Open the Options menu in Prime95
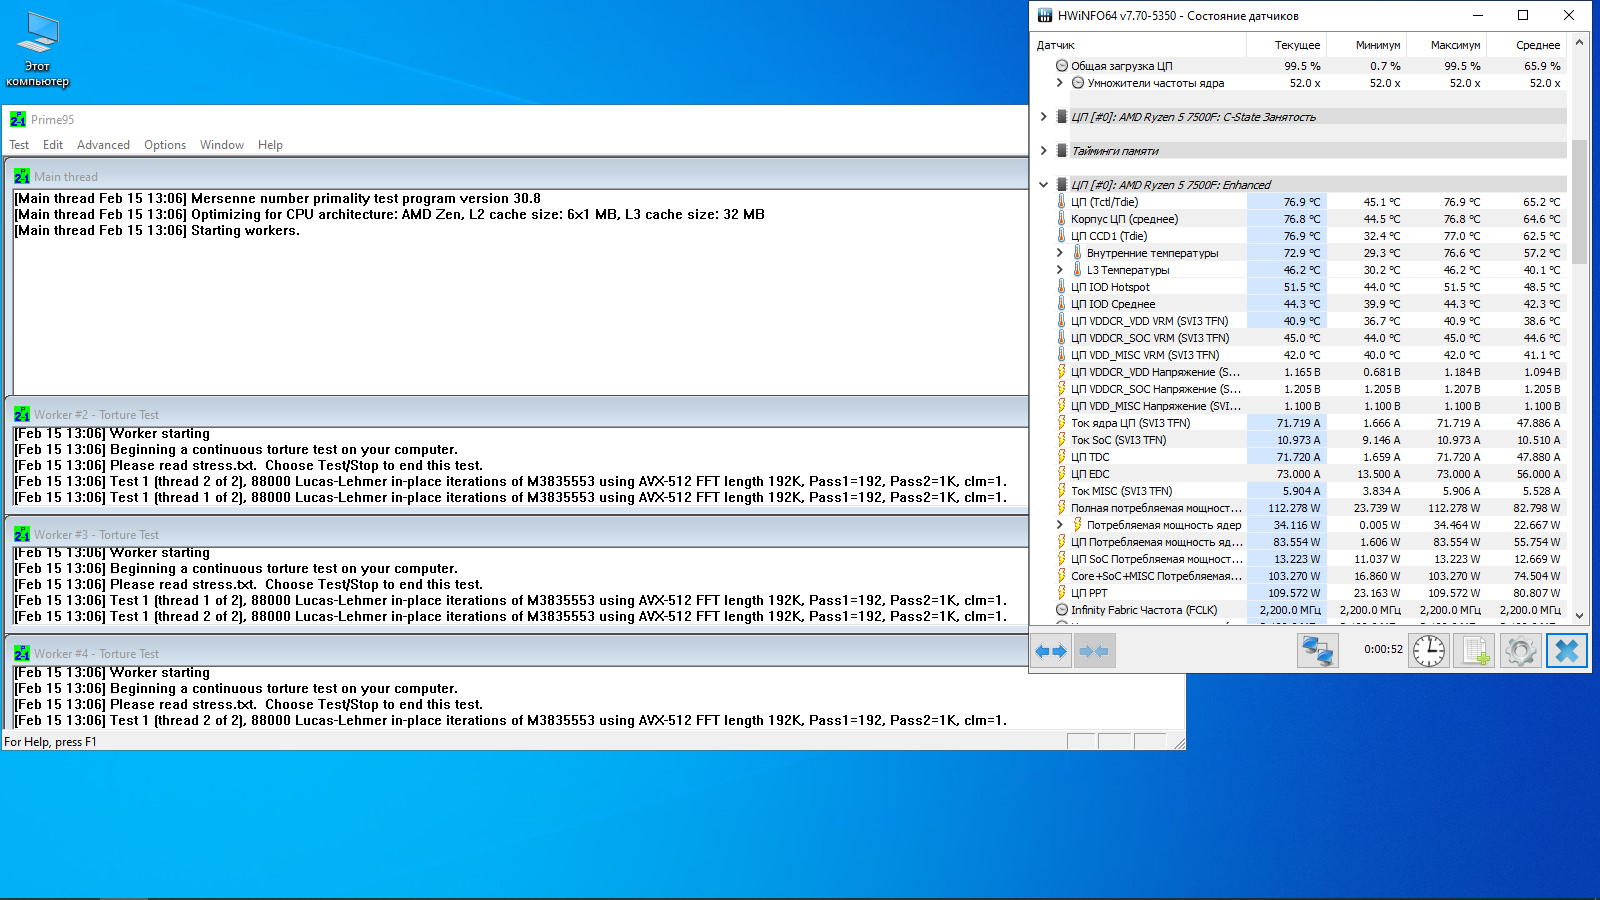Viewport: 1600px width, 900px height. [x=165, y=145]
